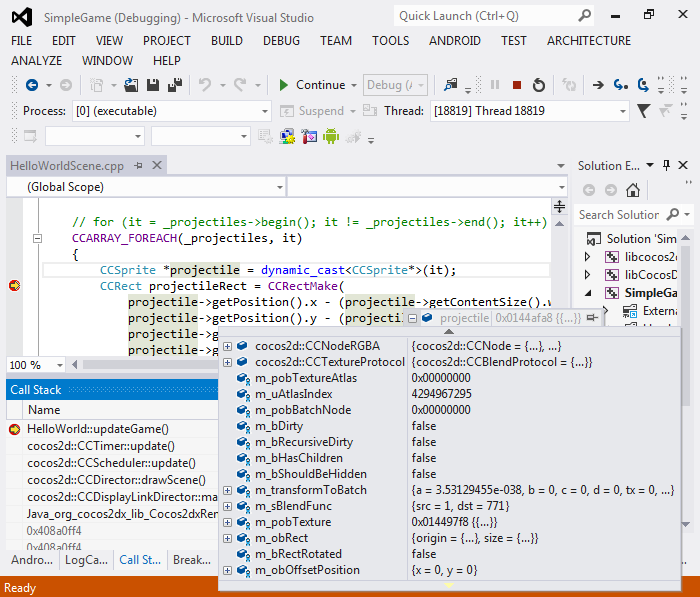This screenshot has height=597, width=700.
Task: Open the ARCHITECTURE menu
Action: click(589, 41)
